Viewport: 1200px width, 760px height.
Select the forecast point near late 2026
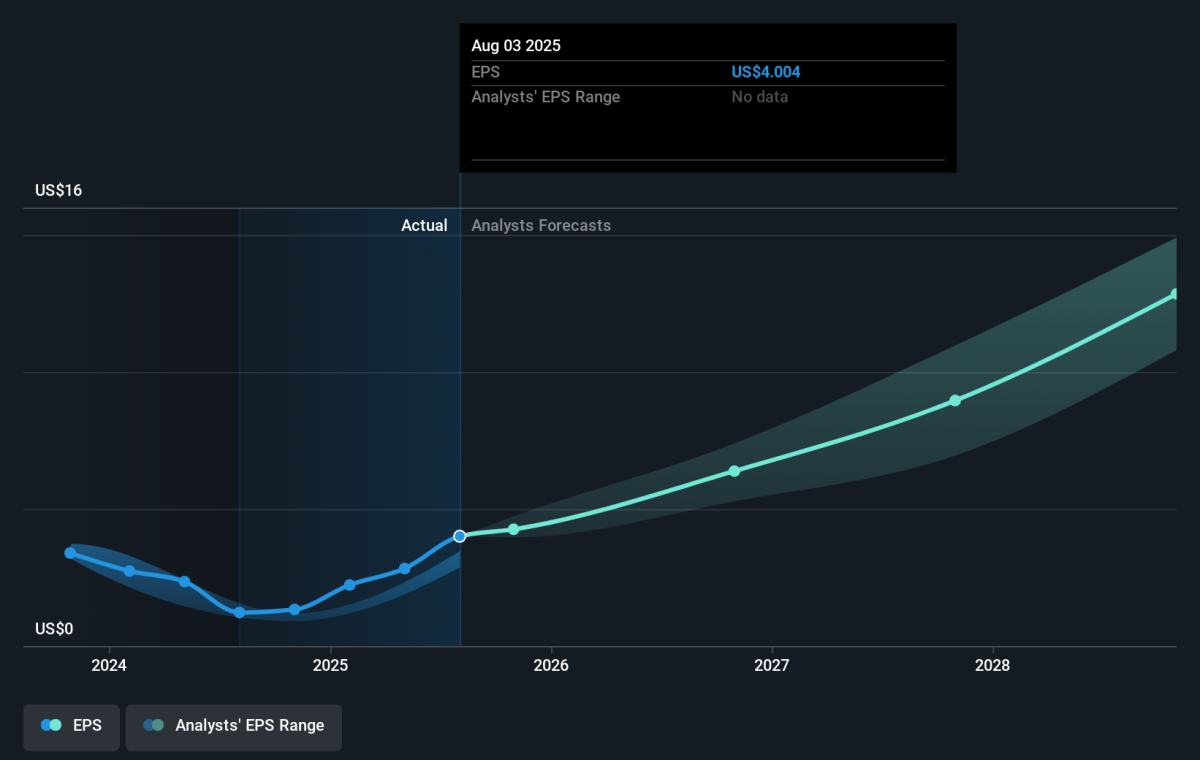click(734, 471)
